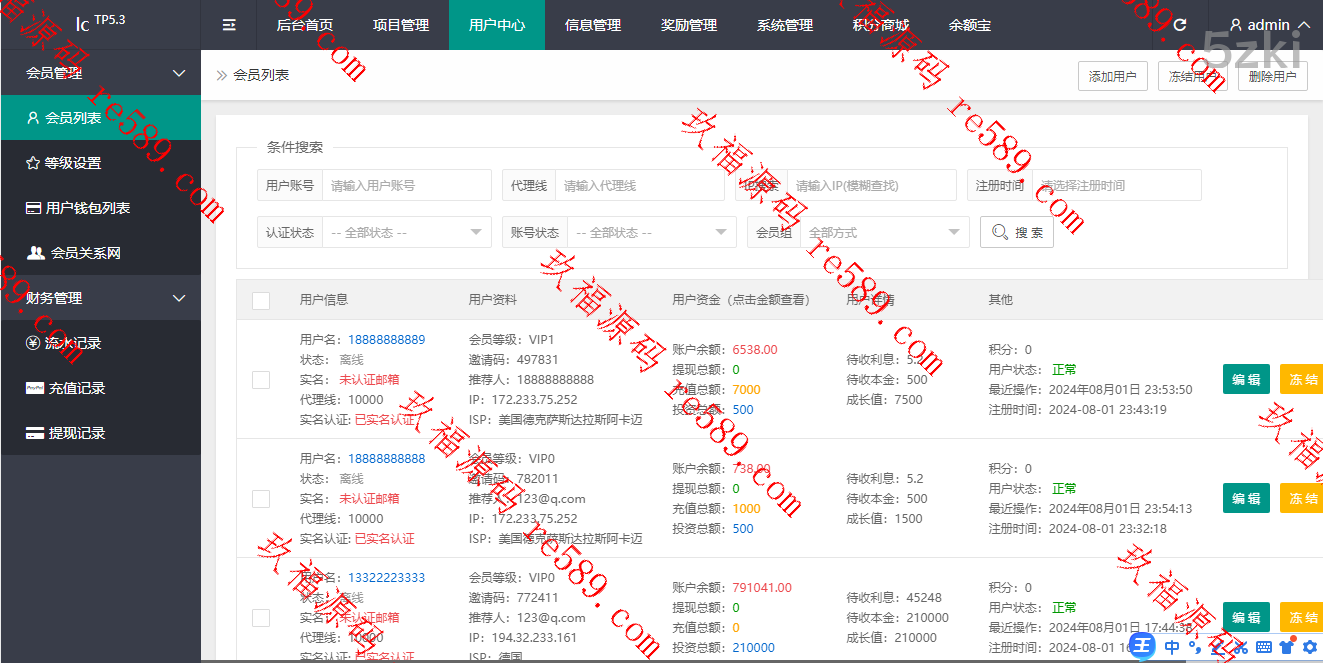
Task: Click the people icon beside 会员关系网
Action: tap(36, 253)
